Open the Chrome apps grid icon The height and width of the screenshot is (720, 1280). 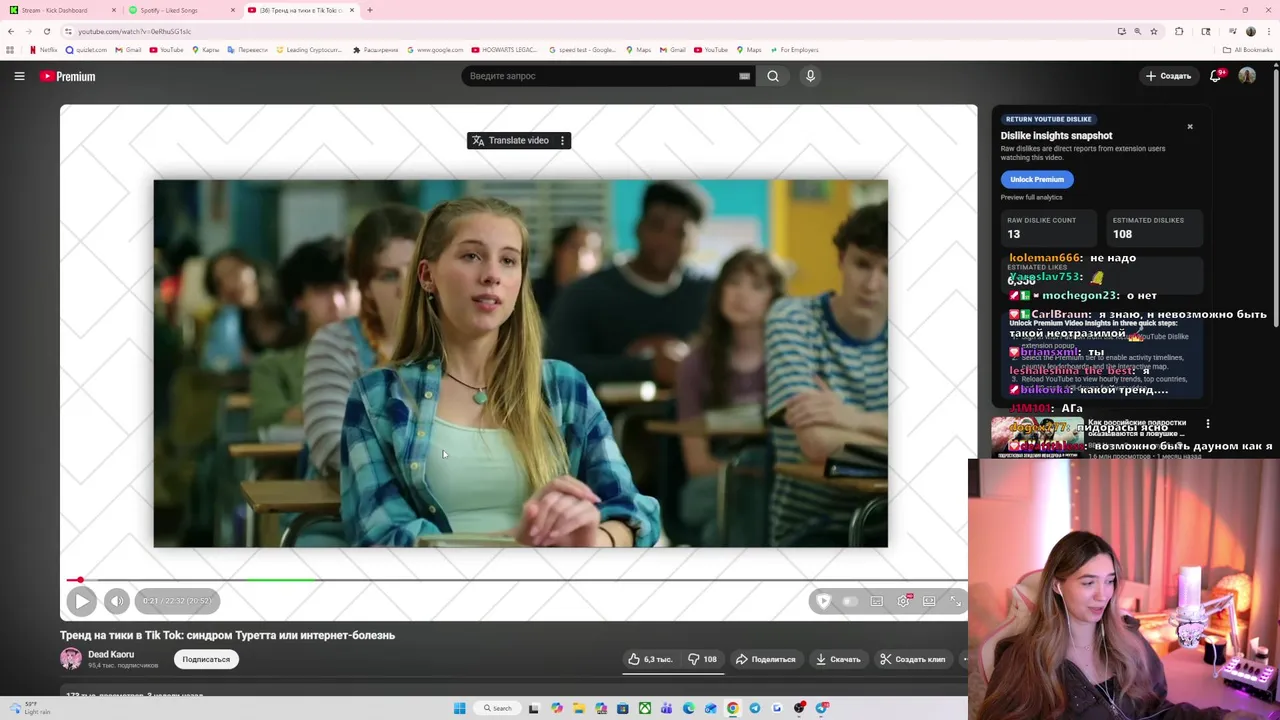(x=10, y=50)
